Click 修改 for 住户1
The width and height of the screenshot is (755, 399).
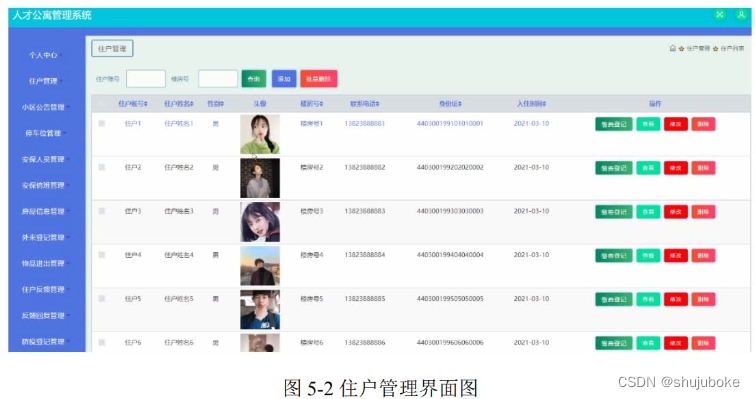[676, 124]
